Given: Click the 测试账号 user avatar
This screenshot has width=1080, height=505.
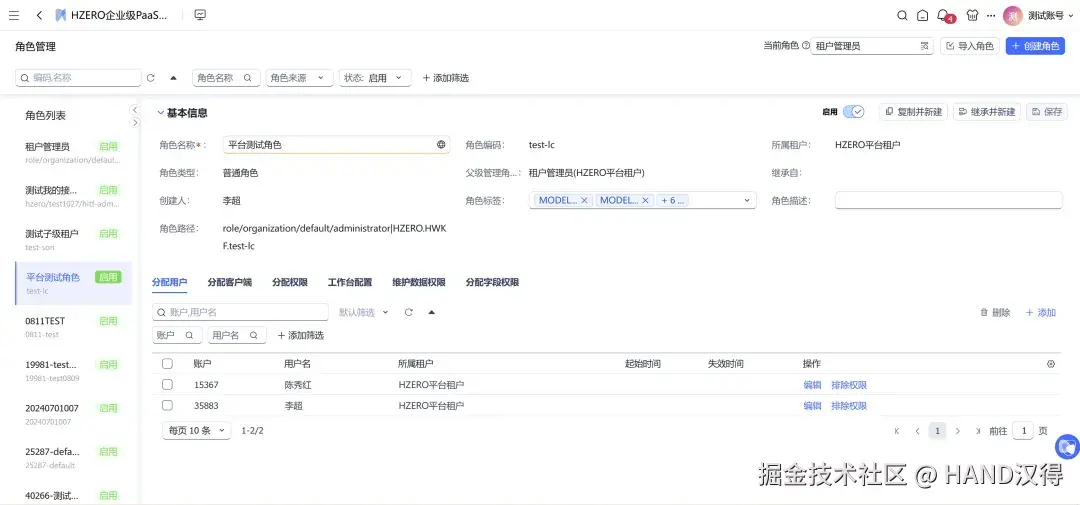Looking at the screenshot, I should coord(1012,15).
